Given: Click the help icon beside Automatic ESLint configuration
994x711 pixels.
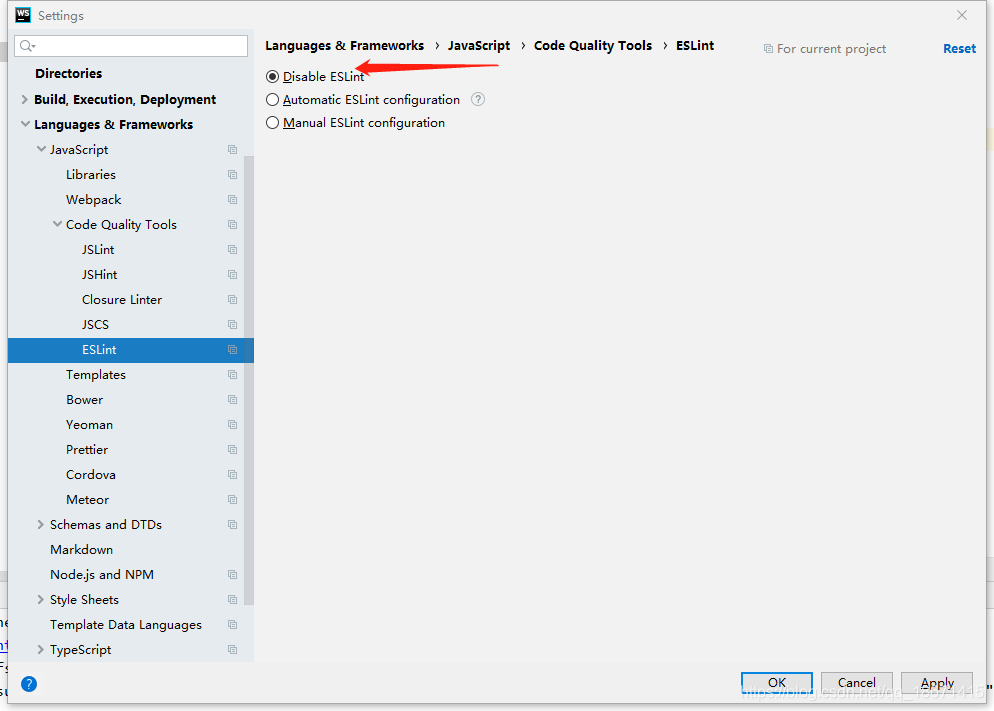Looking at the screenshot, I should 477,99.
